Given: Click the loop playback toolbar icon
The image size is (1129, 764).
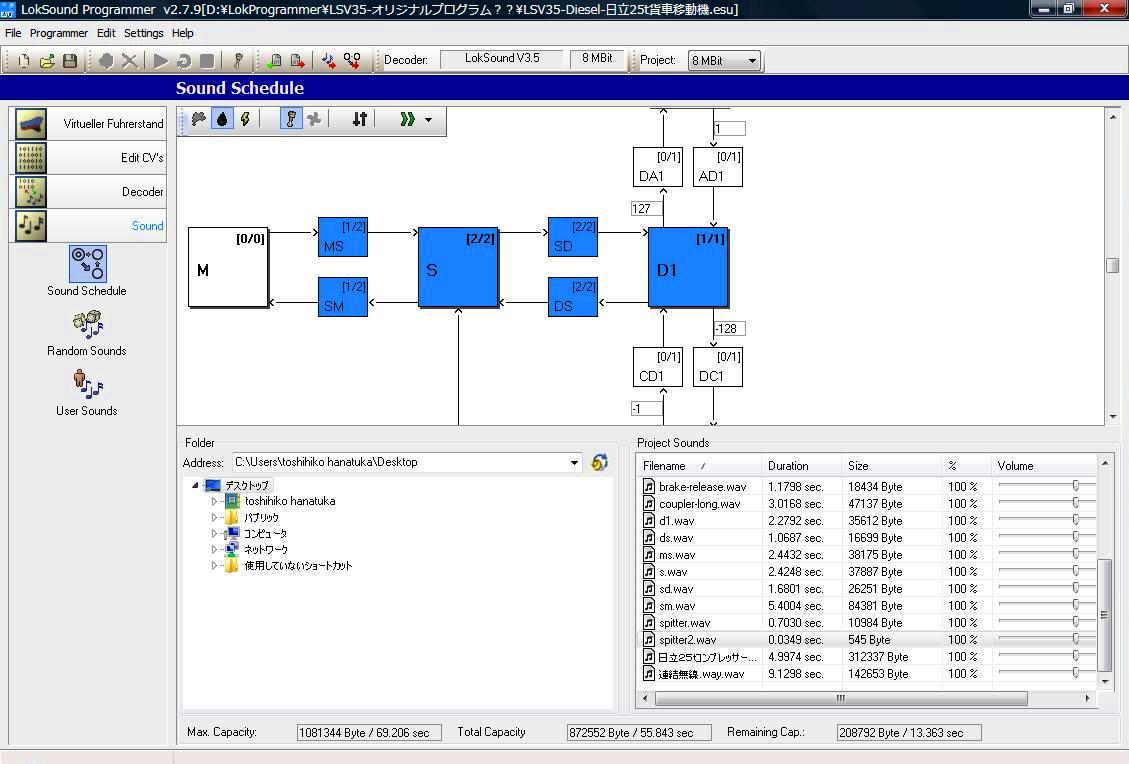Looking at the screenshot, I should coord(184,60).
